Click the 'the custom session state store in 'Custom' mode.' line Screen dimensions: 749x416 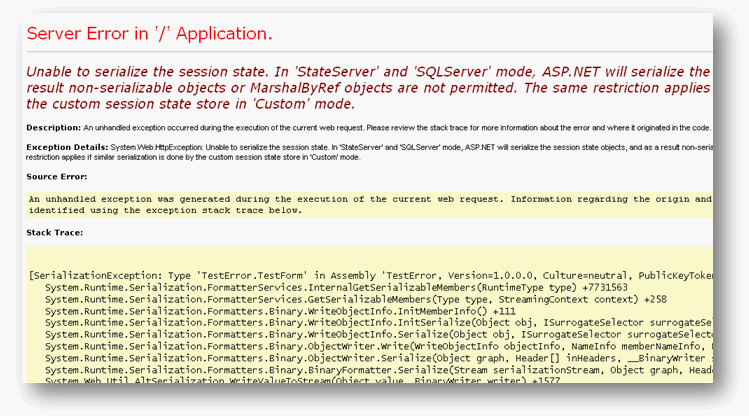pos(191,104)
